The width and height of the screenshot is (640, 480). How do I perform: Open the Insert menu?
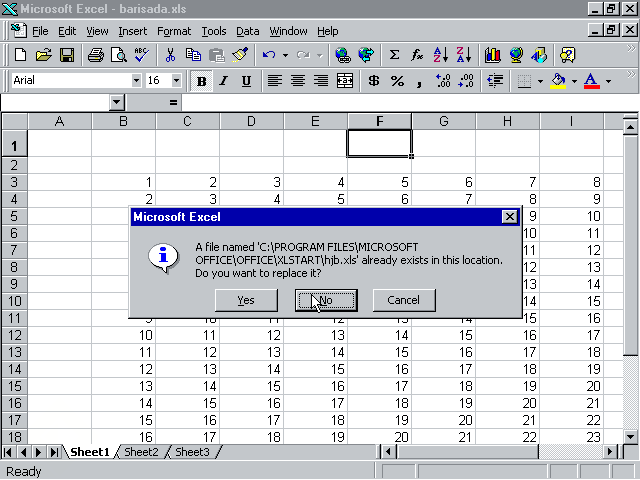[x=133, y=31]
